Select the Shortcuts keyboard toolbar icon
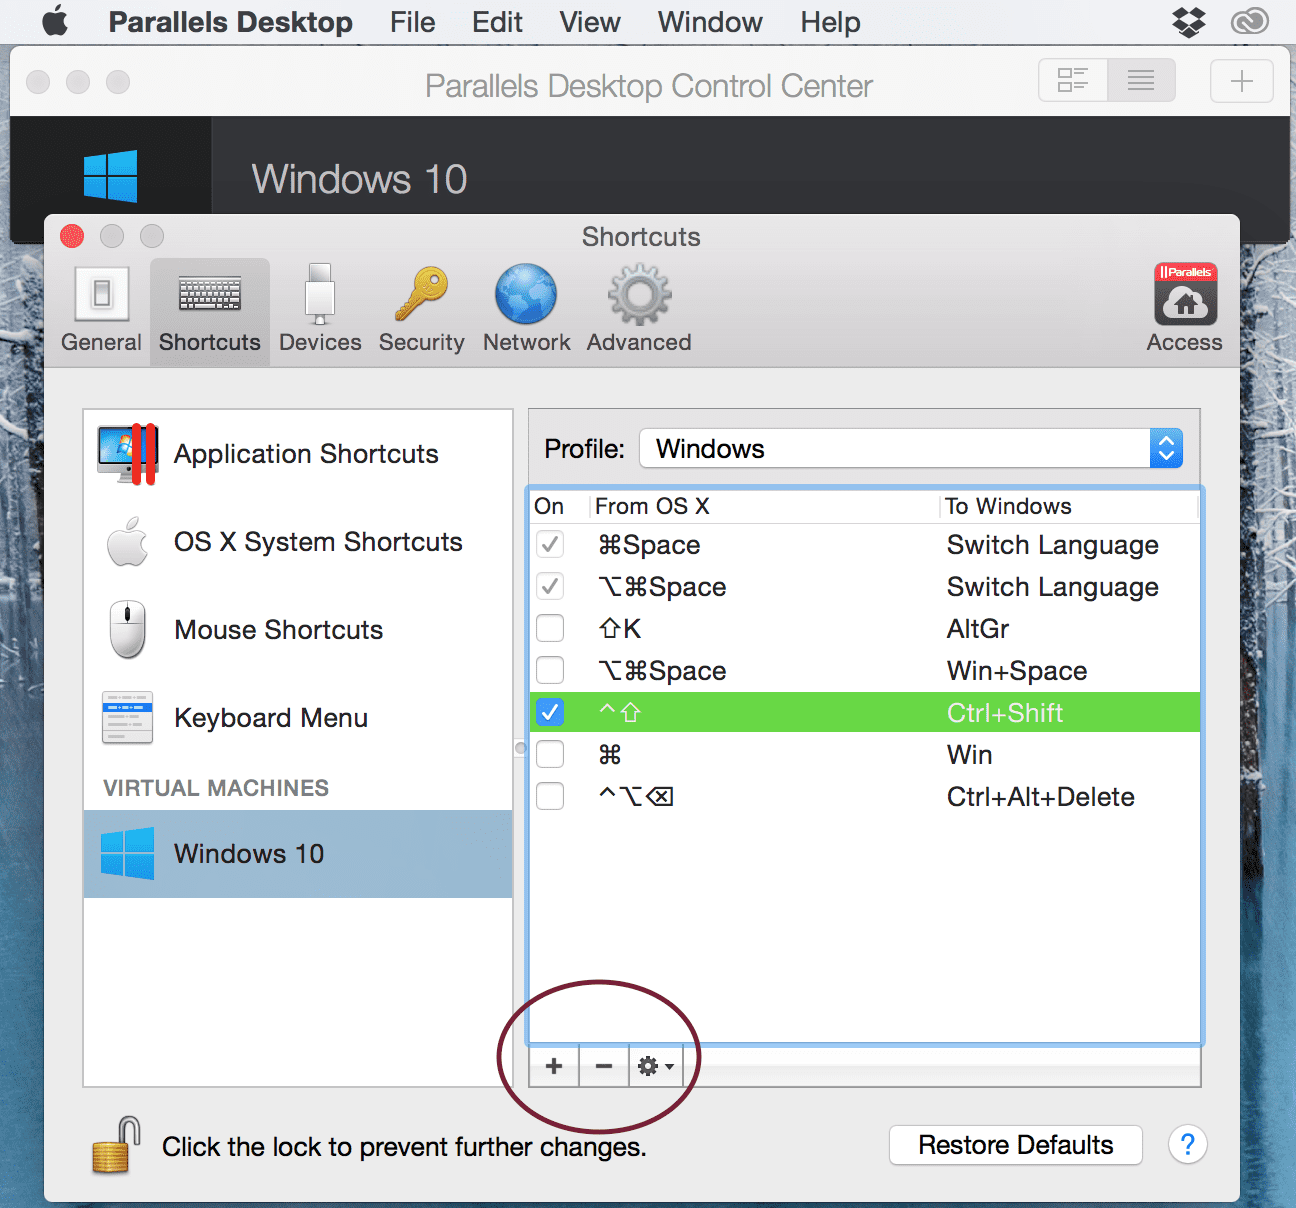The image size is (1296, 1208). click(x=210, y=310)
